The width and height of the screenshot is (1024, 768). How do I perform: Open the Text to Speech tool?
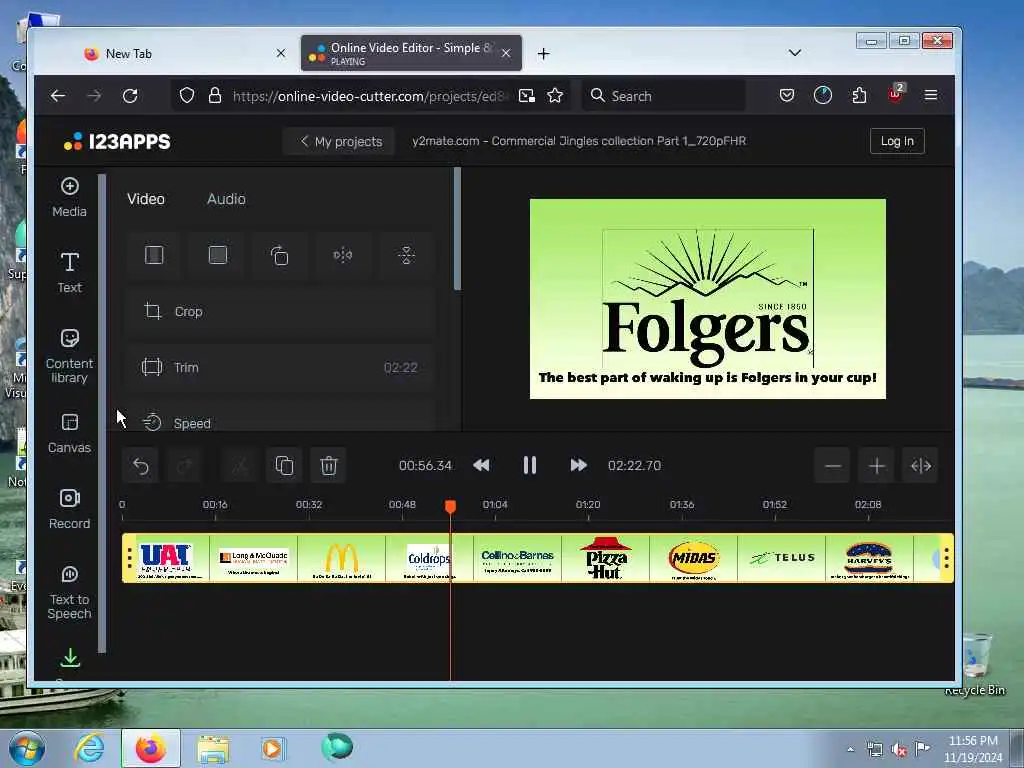(69, 592)
